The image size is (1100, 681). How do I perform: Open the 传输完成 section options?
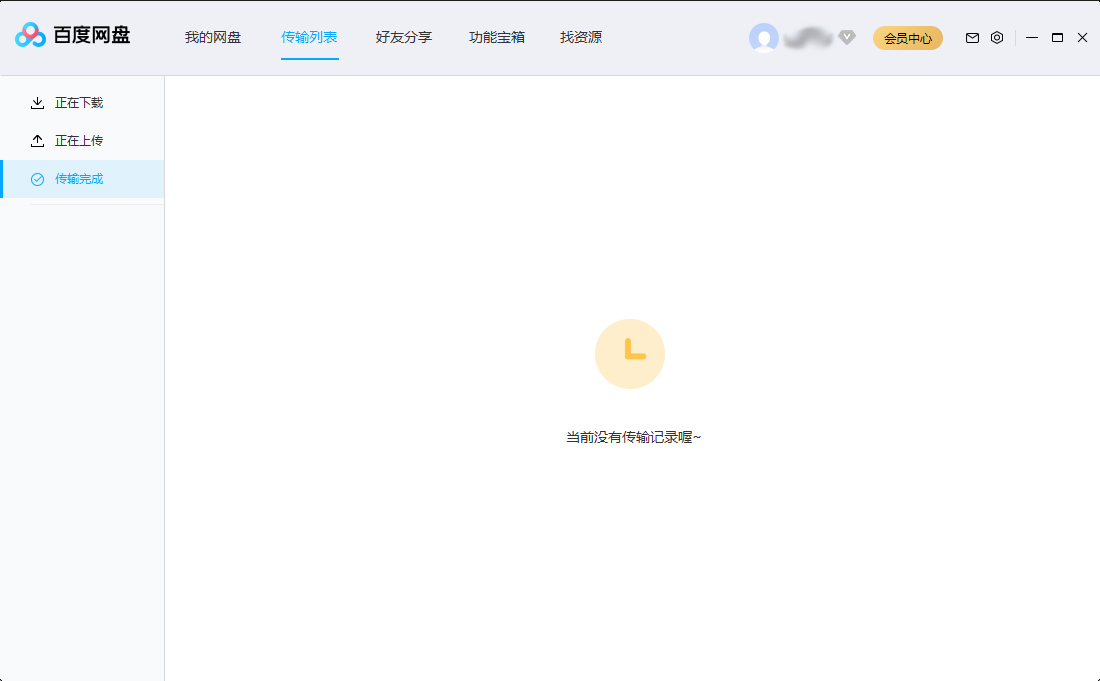(80, 178)
